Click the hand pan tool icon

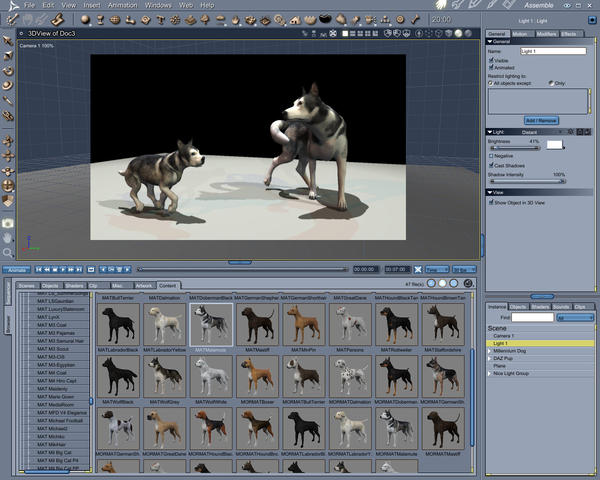[x=8, y=237]
